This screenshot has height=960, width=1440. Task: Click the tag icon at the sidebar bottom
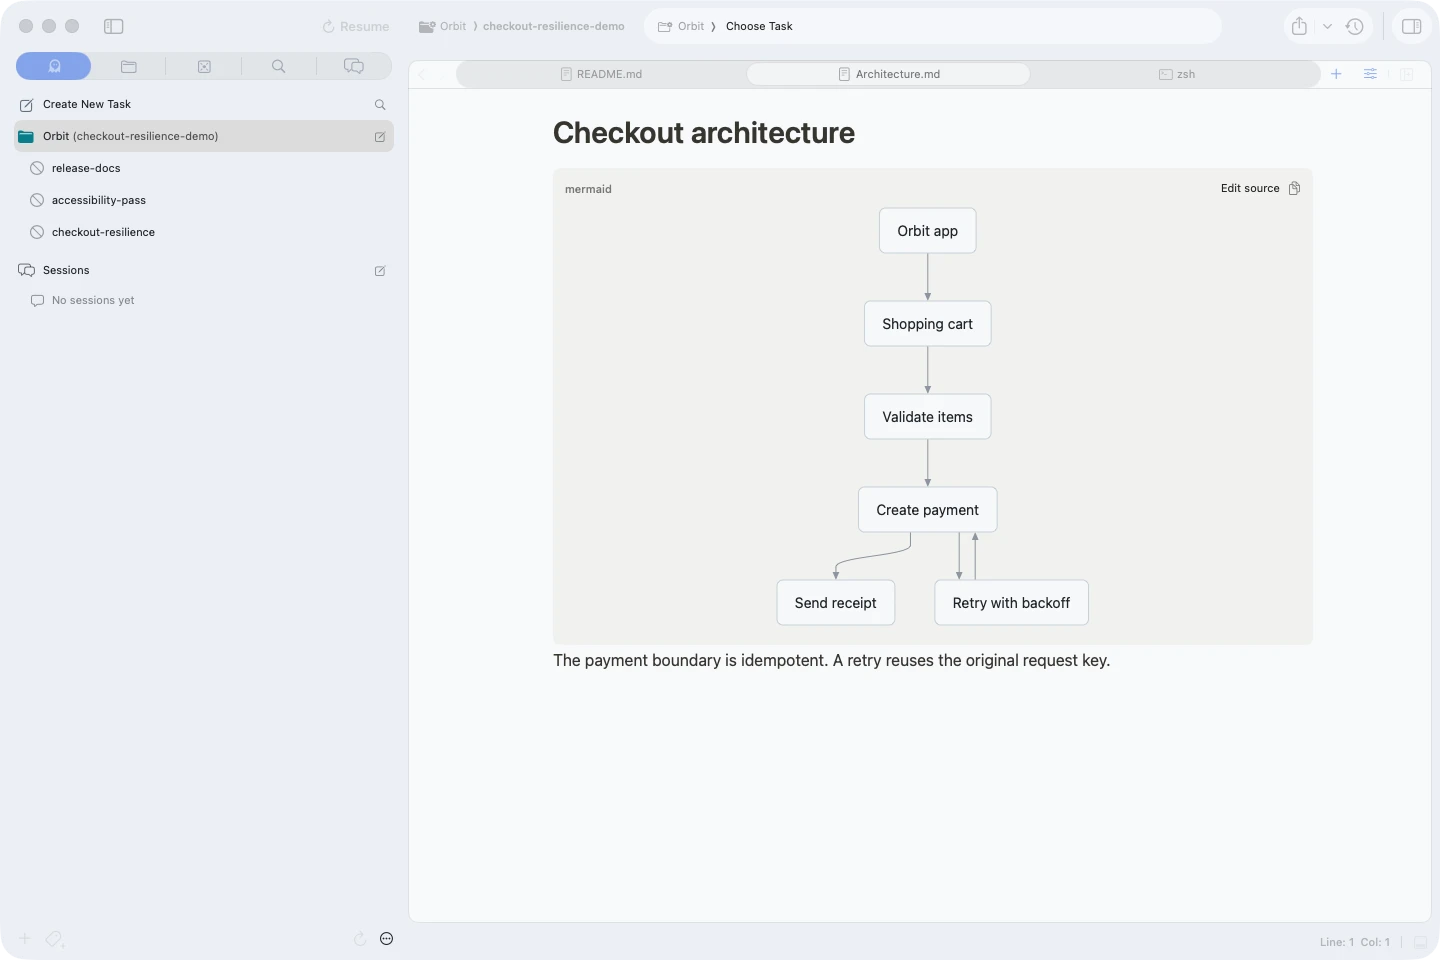point(55,939)
